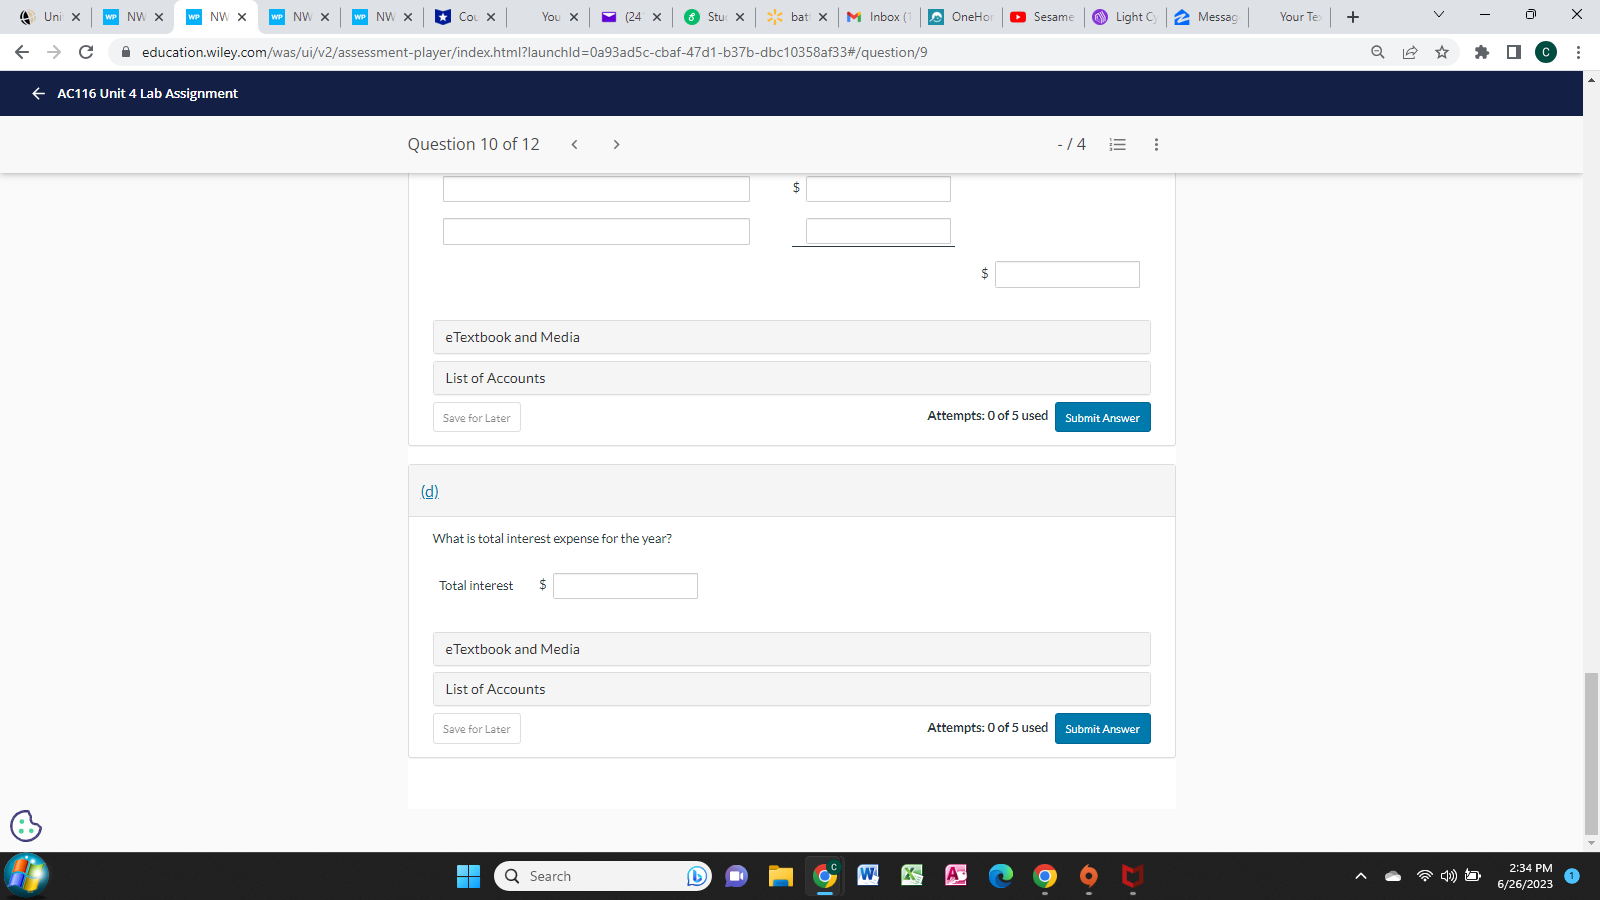Open Microsoft Access from the taskbar
The height and width of the screenshot is (900, 1600).
coord(956,875)
